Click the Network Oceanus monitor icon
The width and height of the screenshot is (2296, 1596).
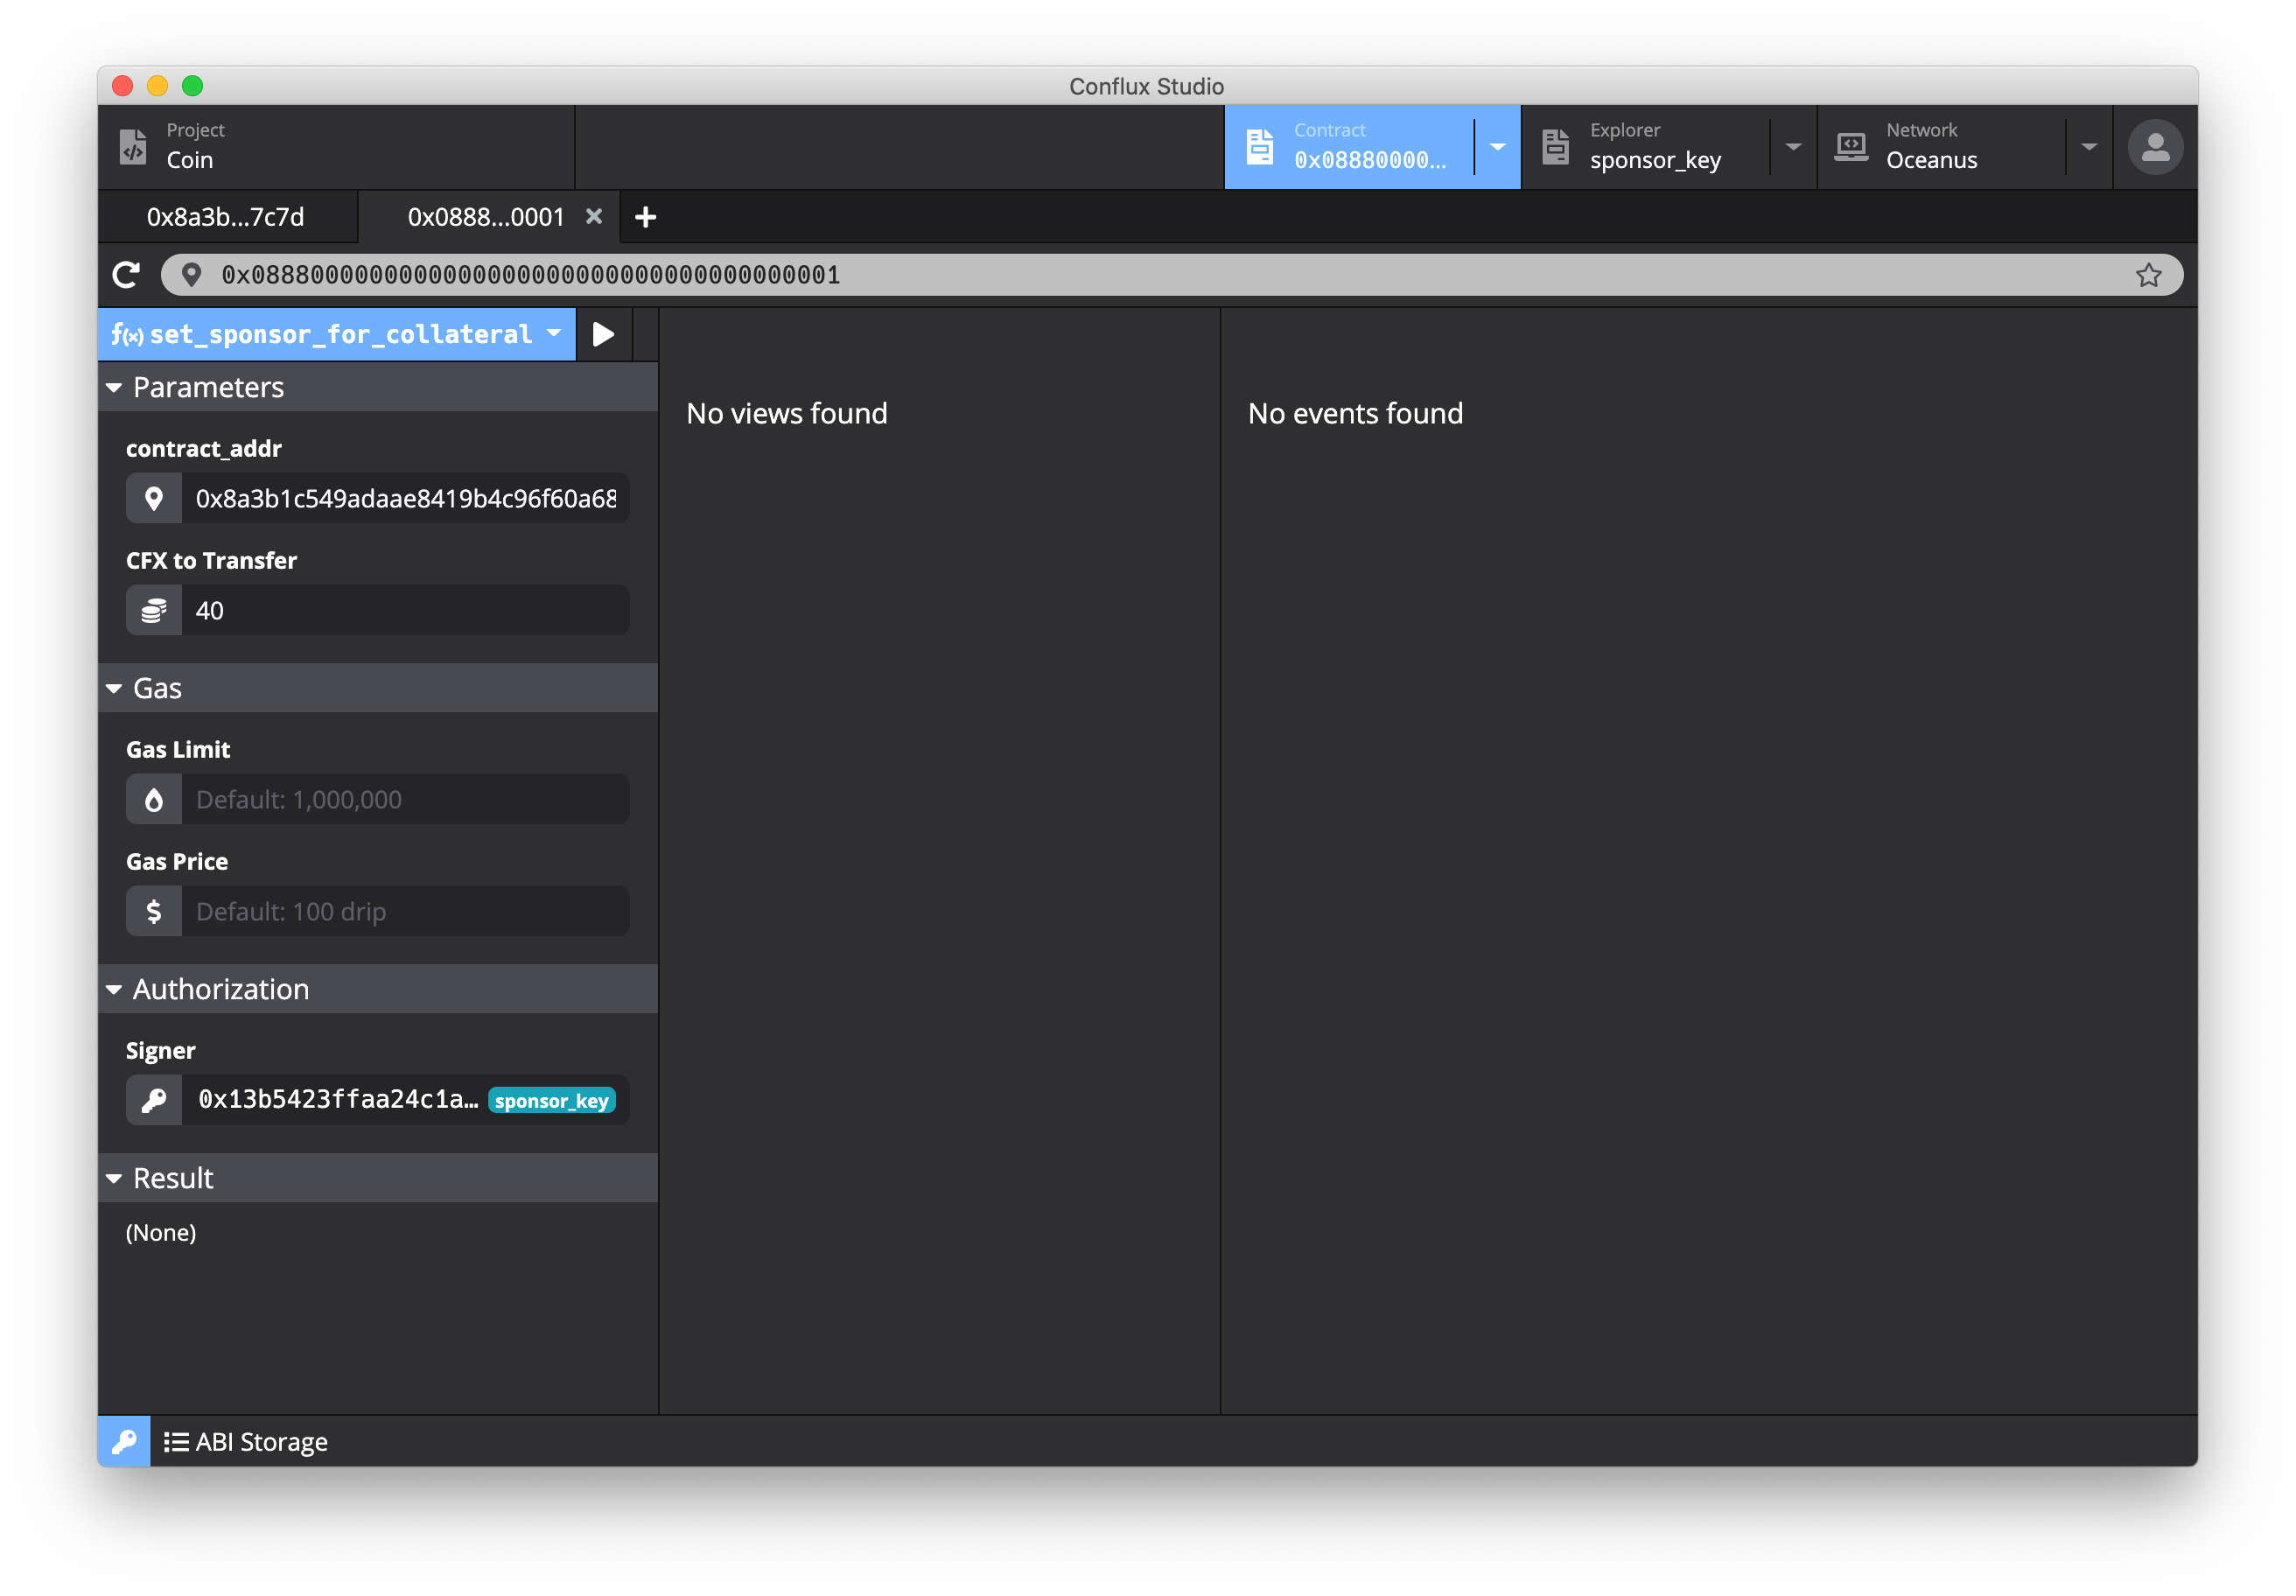pos(1850,147)
